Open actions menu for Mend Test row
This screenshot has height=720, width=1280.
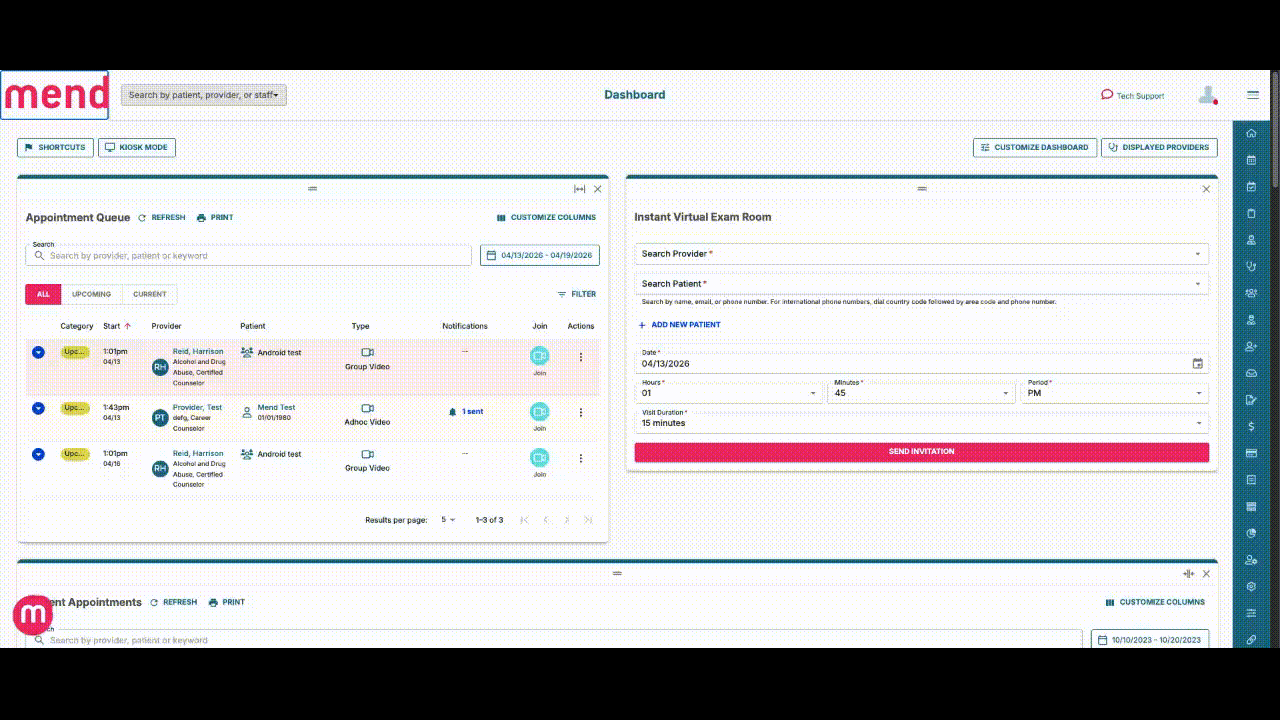click(581, 412)
